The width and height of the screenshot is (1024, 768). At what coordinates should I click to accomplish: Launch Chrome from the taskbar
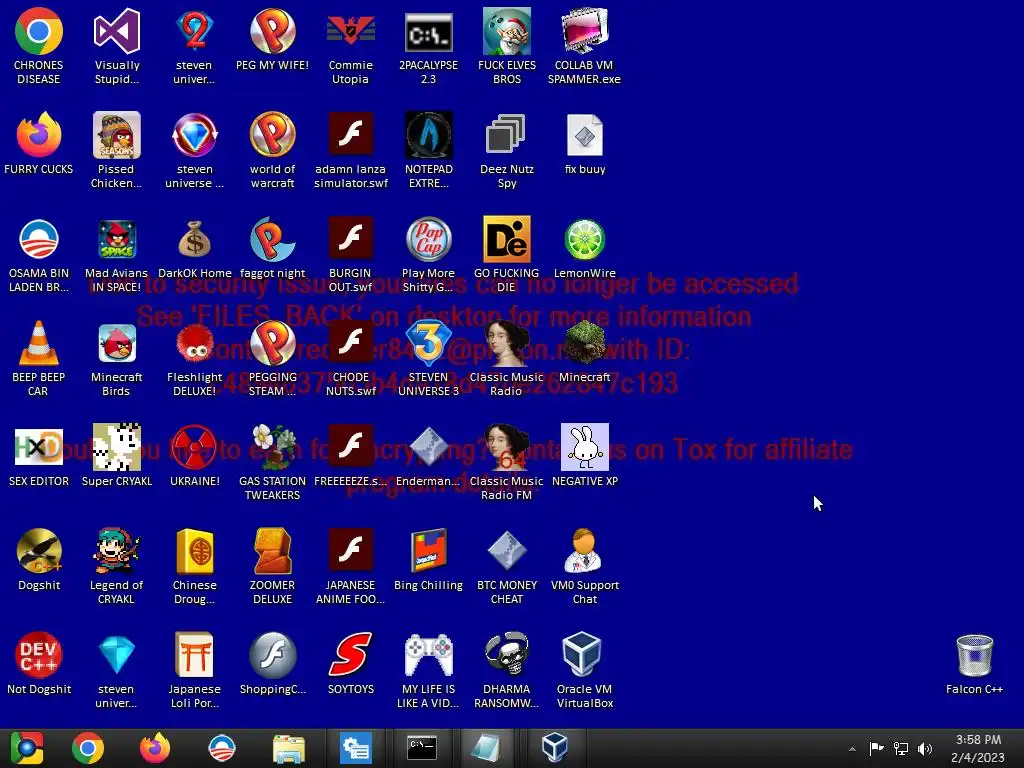pos(88,748)
